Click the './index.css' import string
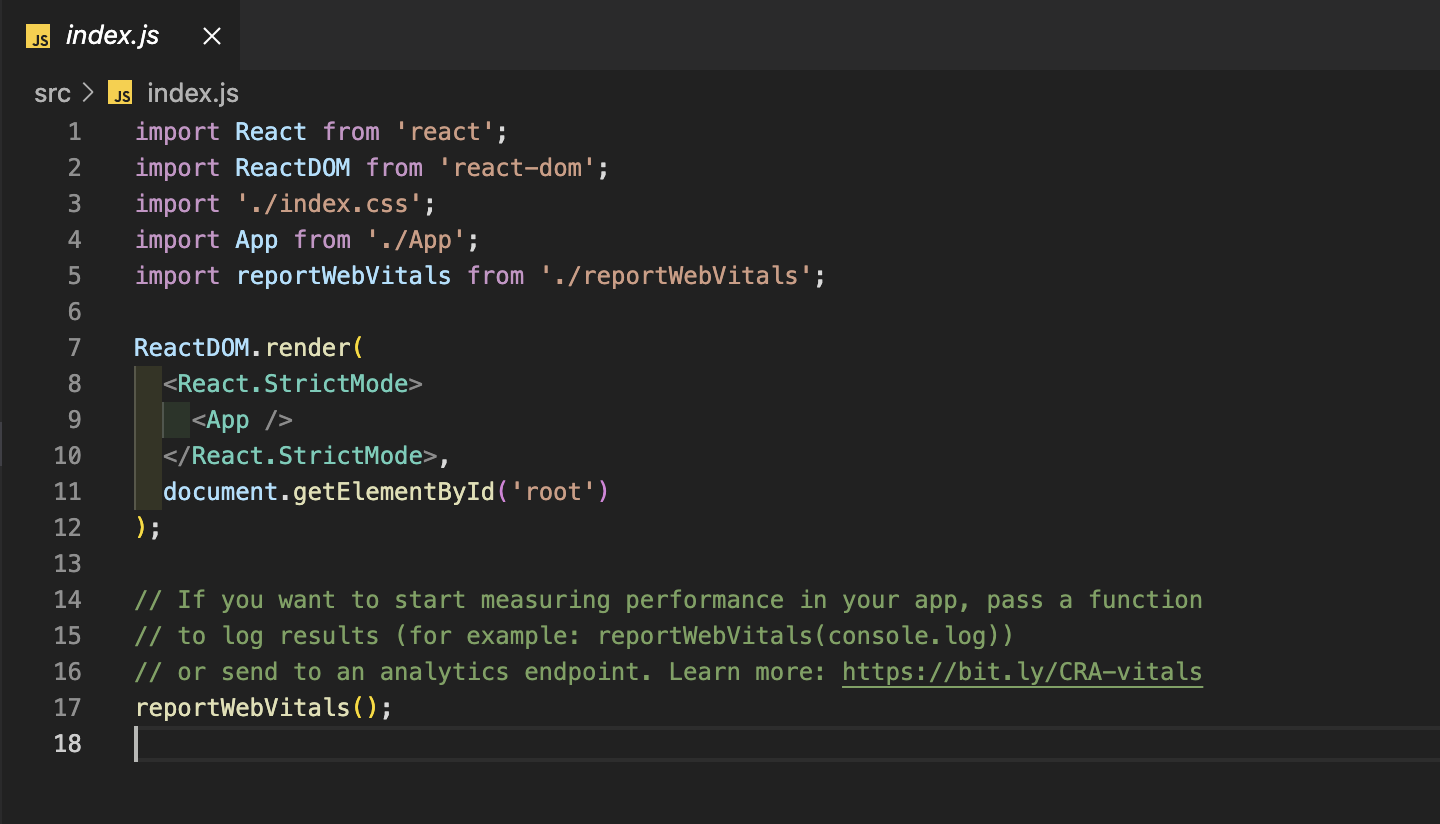1440x824 pixels. 330,204
